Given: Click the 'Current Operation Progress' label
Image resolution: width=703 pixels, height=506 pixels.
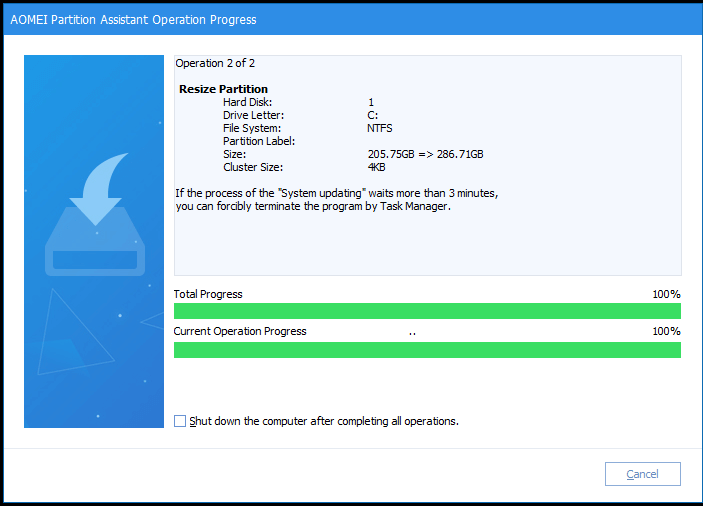Looking at the screenshot, I should (x=240, y=331).
